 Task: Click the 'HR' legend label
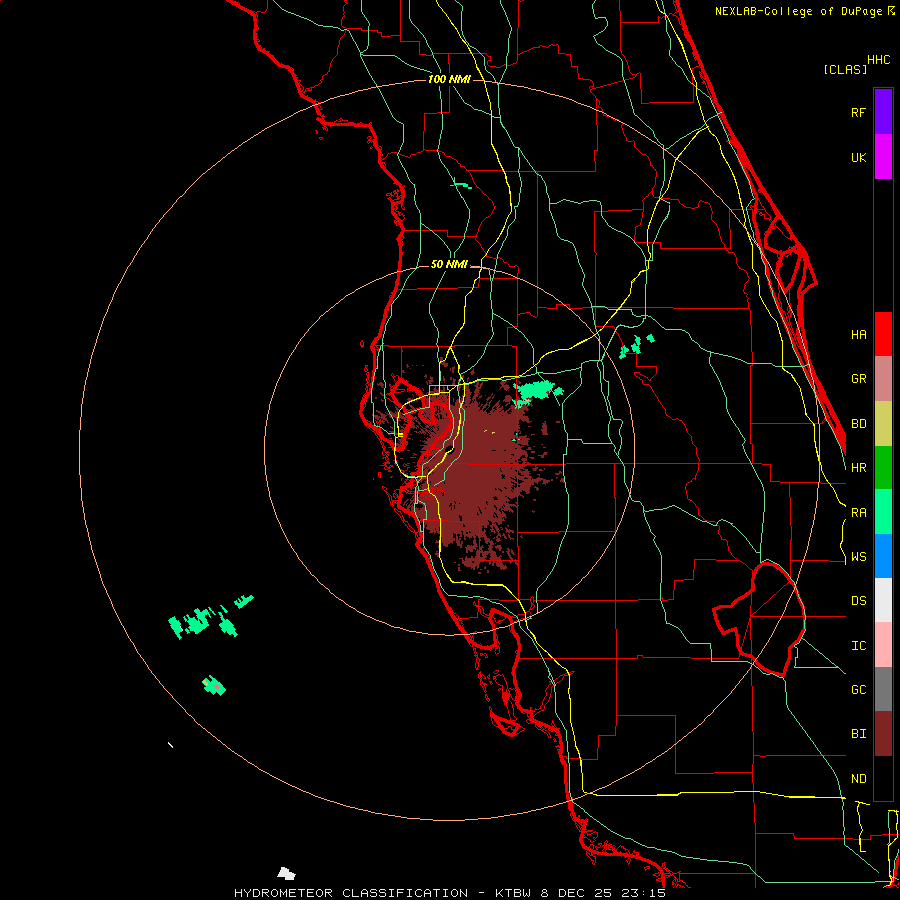(x=859, y=468)
